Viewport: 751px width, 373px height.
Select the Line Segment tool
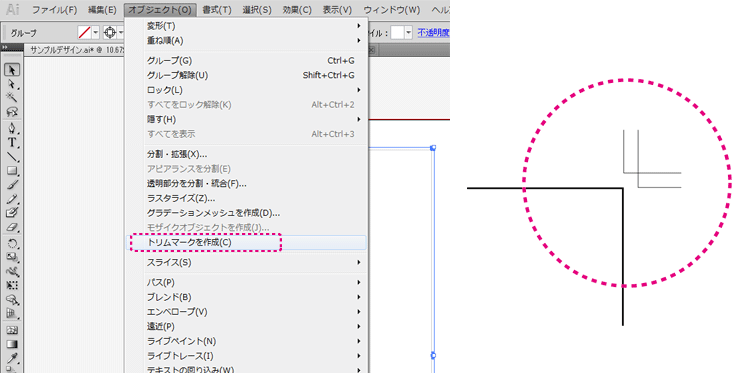pos(12,157)
